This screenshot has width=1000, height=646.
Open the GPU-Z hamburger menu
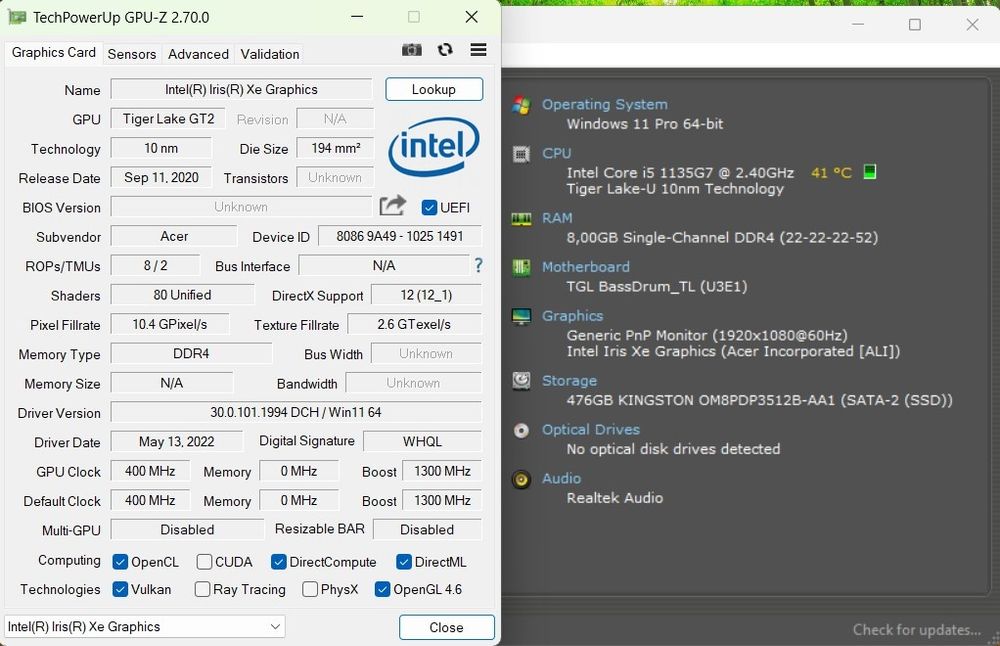click(478, 50)
